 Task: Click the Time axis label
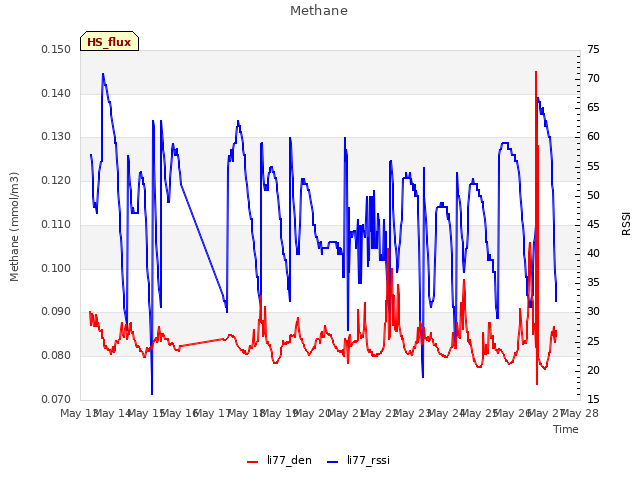pos(566,429)
